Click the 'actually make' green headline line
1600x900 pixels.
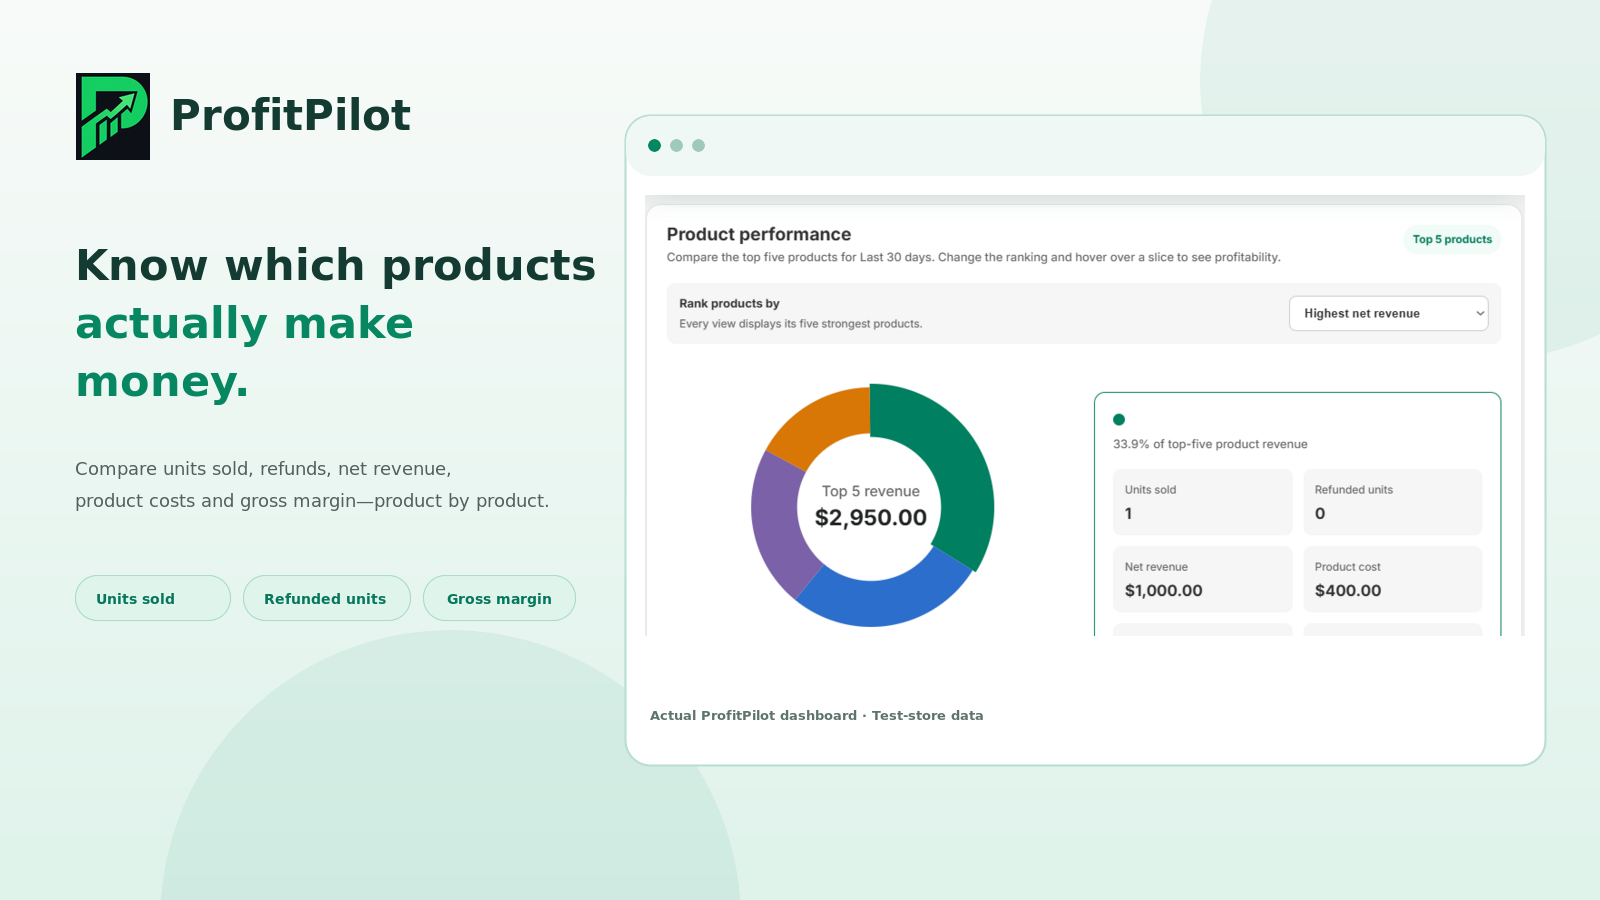(245, 323)
